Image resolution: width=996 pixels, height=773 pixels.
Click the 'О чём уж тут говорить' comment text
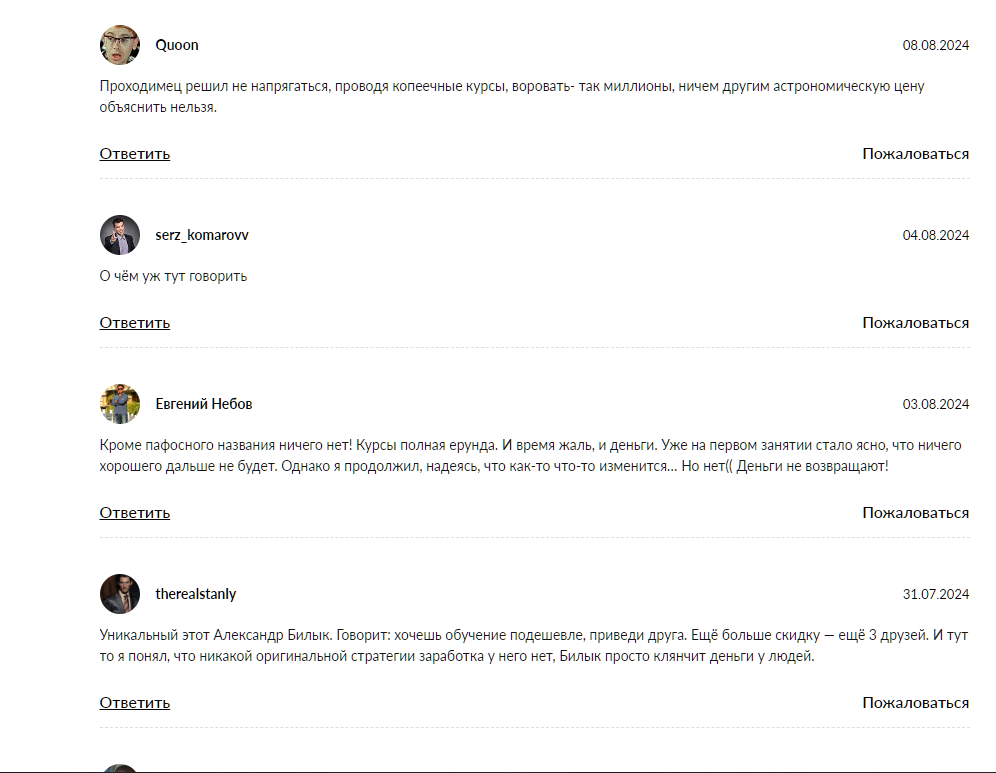click(x=173, y=276)
